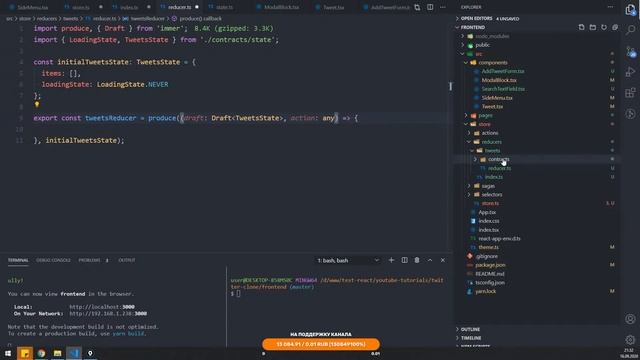Switch to VS Code in the taskbar
This screenshot has height=360, width=640.
tap(74, 353)
